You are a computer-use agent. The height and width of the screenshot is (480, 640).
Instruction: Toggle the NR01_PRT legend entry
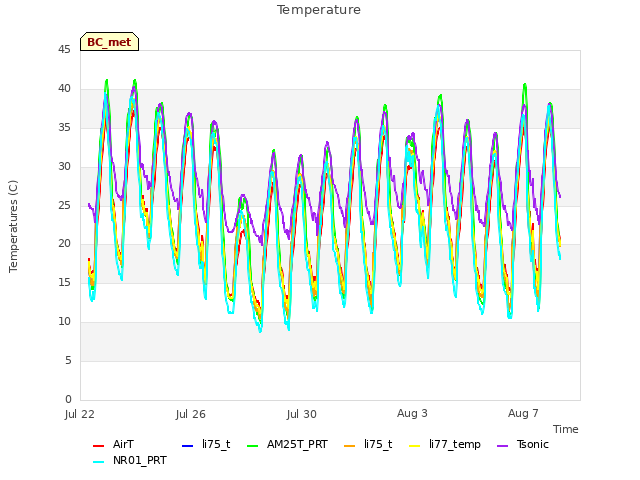130,460
